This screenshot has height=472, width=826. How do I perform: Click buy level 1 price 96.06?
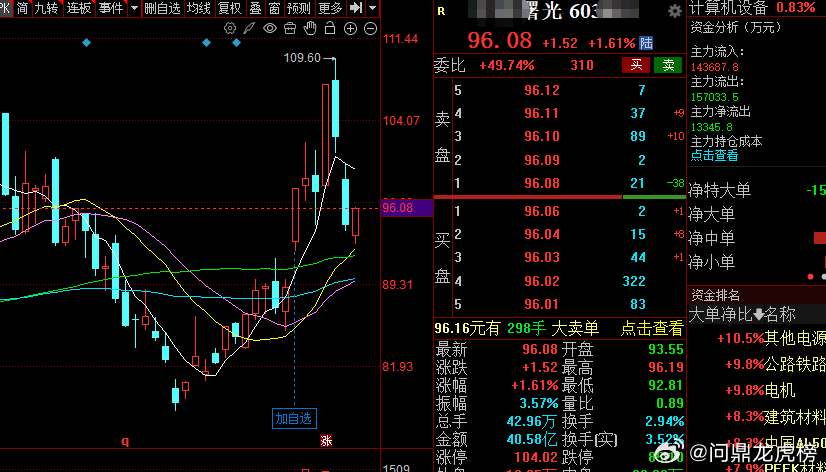click(x=542, y=211)
